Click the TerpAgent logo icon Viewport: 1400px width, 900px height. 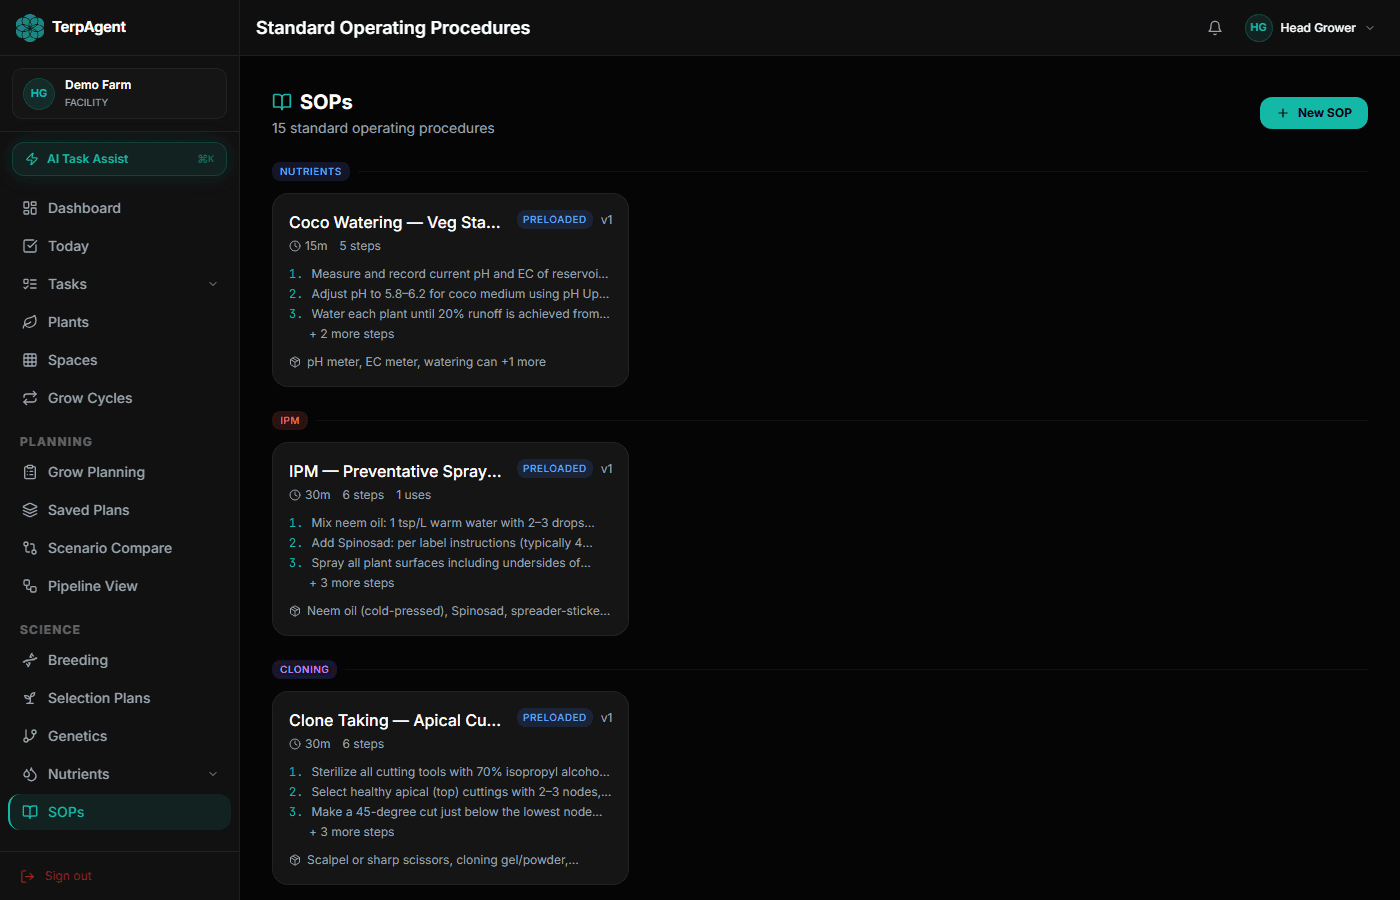(x=30, y=28)
